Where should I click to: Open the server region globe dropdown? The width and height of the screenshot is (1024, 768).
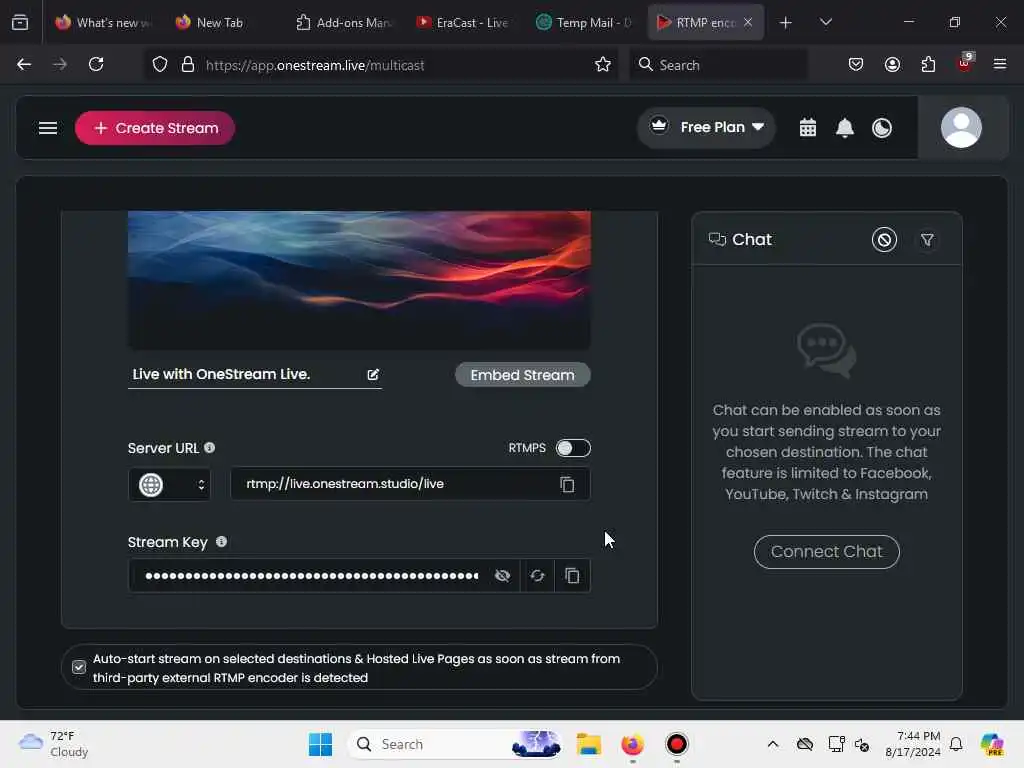point(170,485)
